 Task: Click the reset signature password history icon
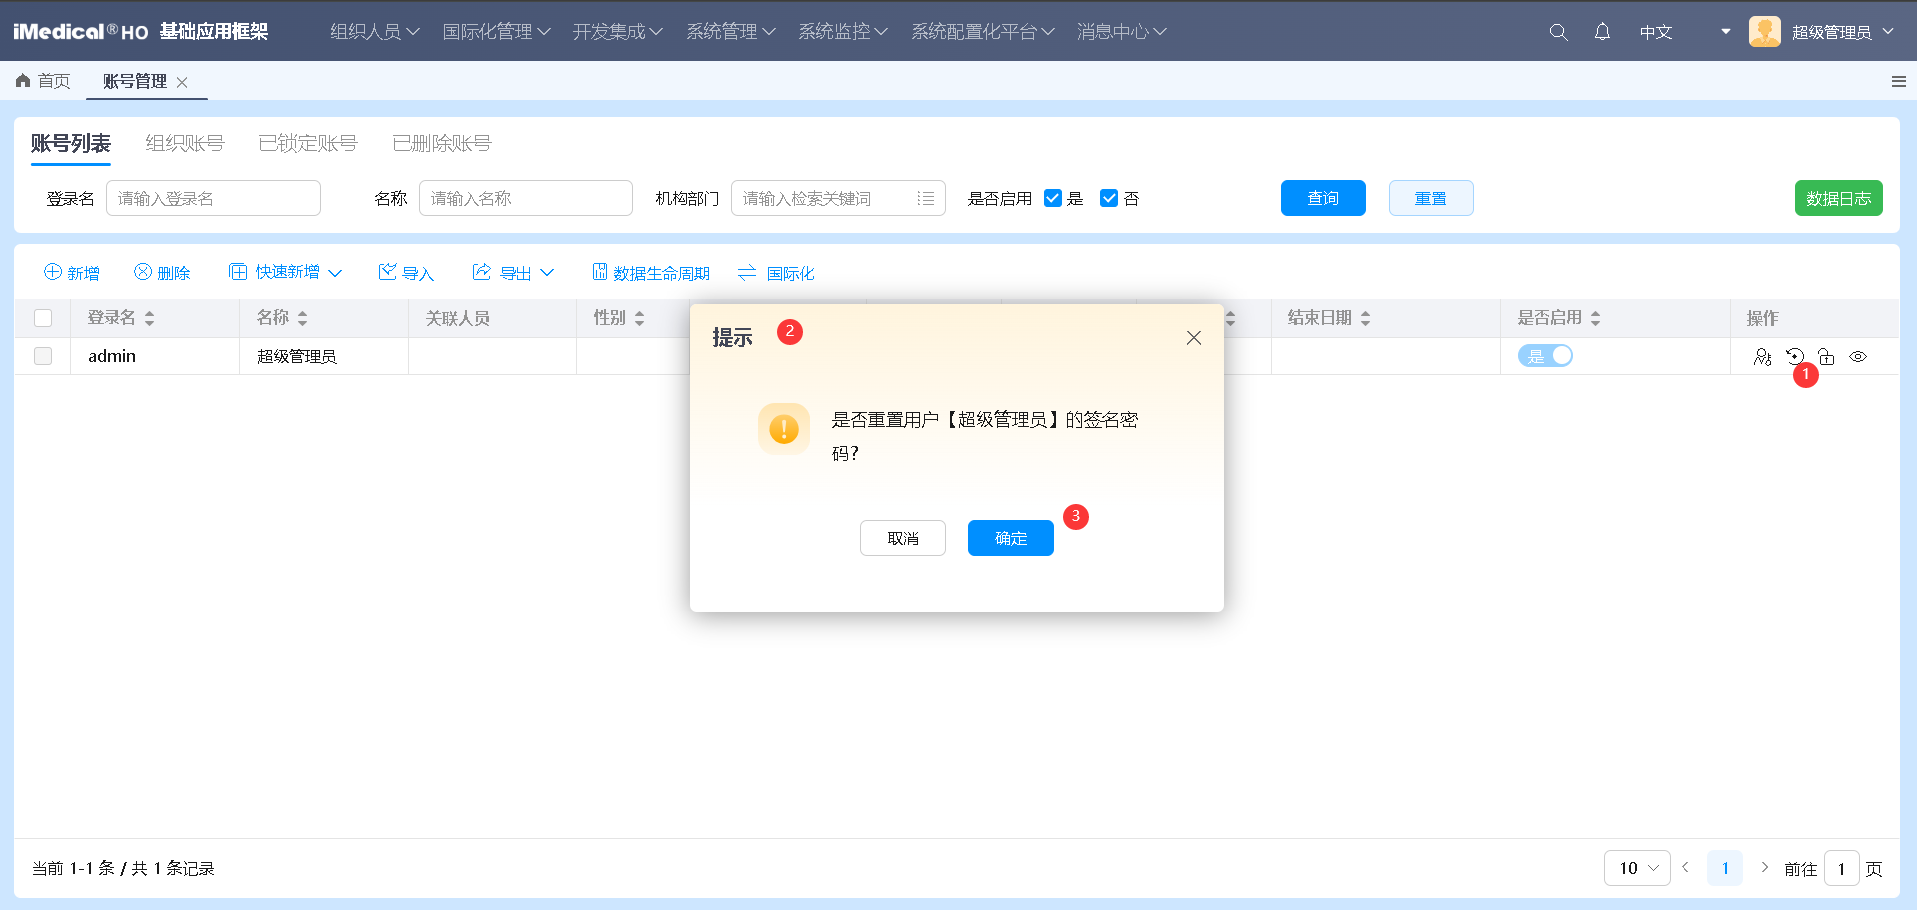[1795, 356]
